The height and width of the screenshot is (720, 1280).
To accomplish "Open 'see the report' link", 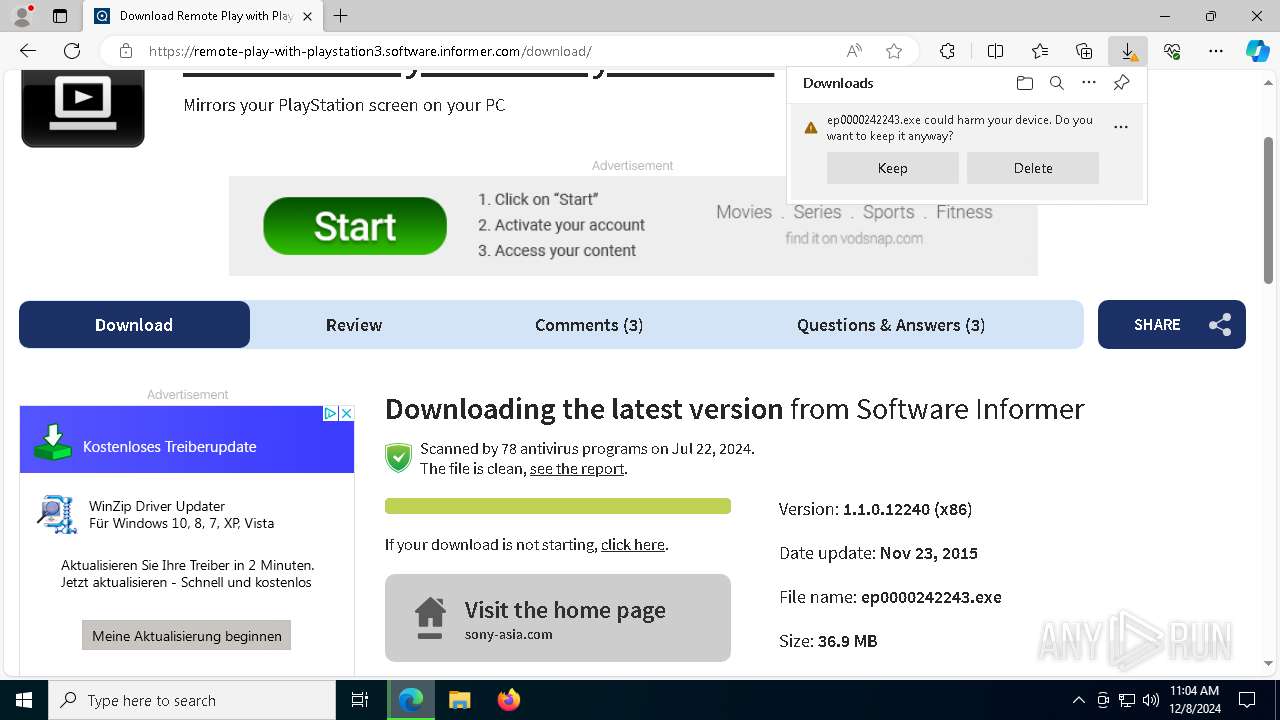I will [x=577, y=469].
